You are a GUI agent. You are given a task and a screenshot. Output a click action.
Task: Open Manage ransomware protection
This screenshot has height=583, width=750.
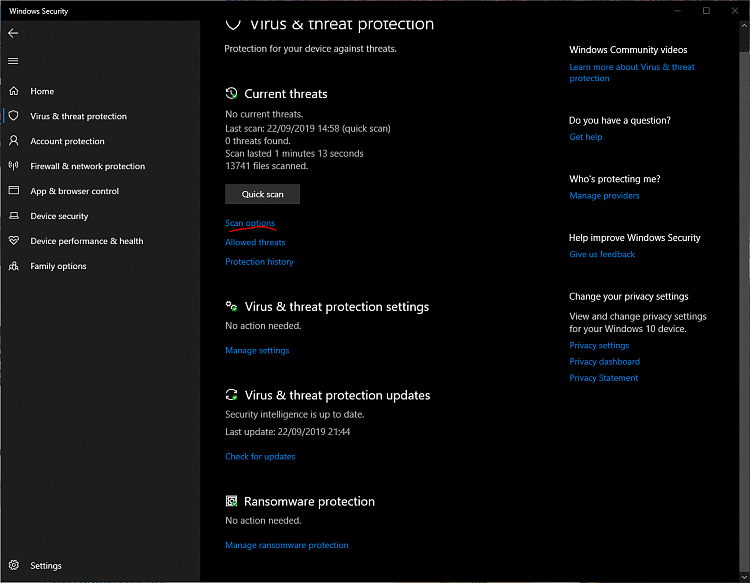[287, 545]
